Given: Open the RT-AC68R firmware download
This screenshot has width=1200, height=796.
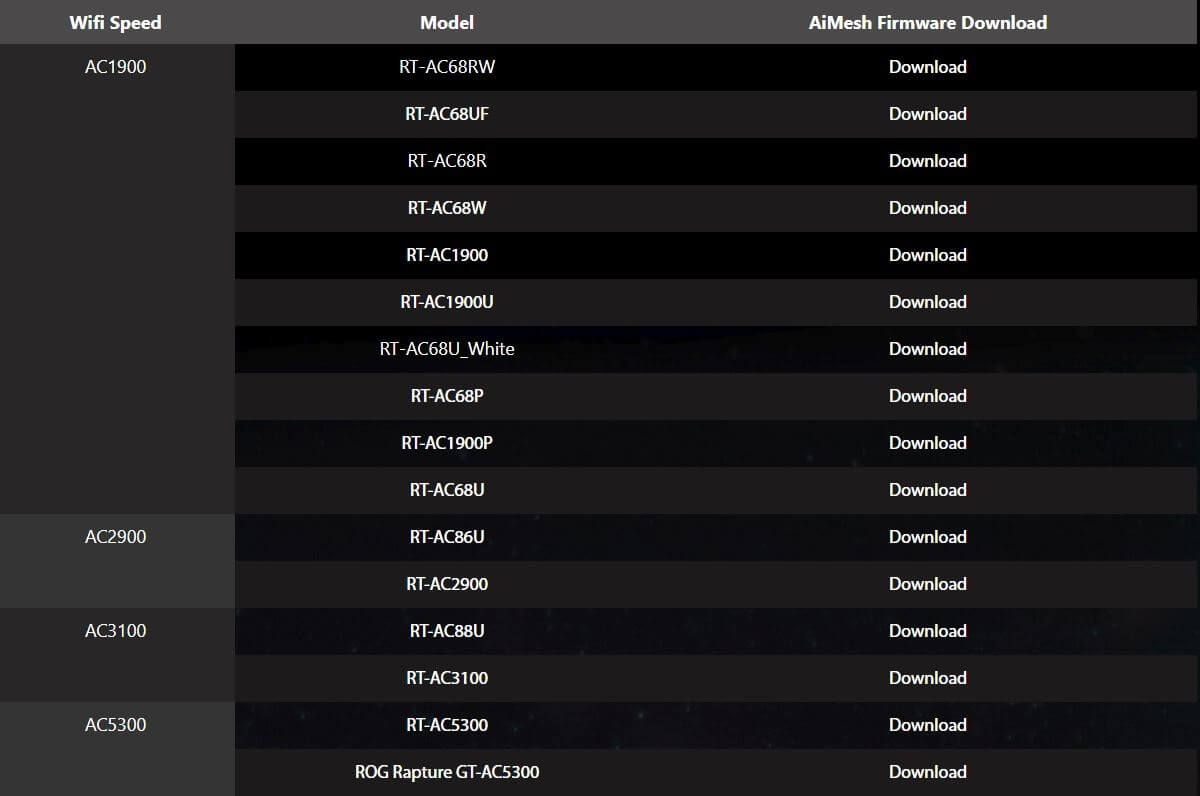Looking at the screenshot, I should (x=927, y=161).
